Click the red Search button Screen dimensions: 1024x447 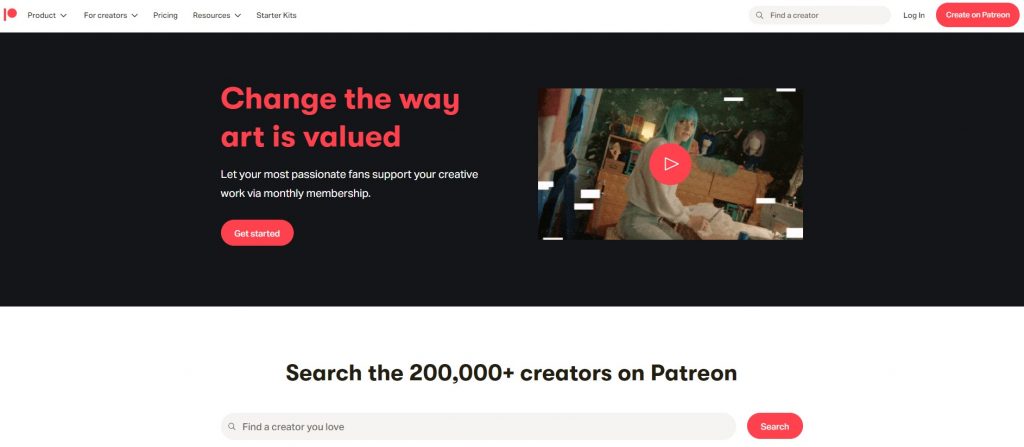pos(775,426)
